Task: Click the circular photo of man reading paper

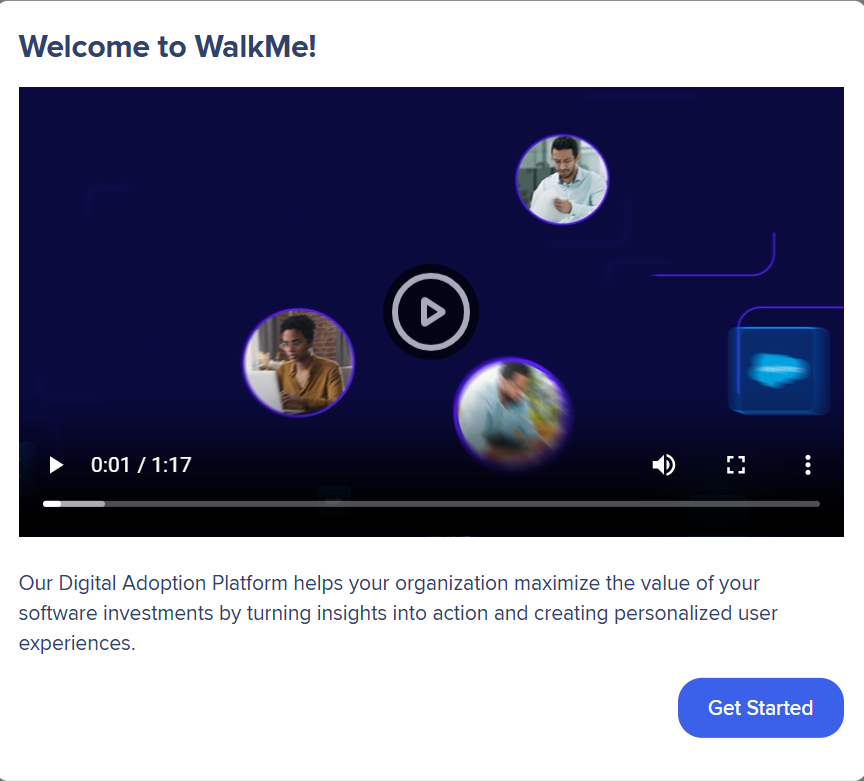Action: [x=562, y=179]
